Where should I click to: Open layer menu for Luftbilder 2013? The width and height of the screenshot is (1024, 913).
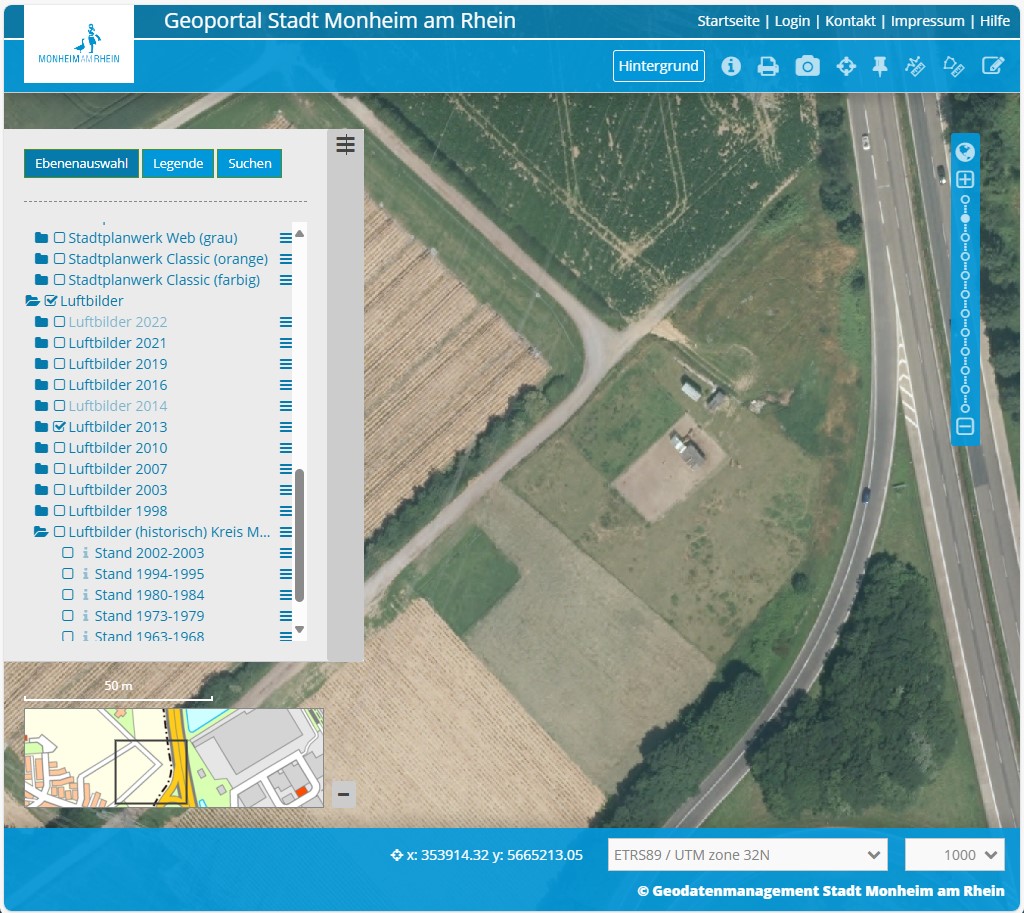coord(285,427)
